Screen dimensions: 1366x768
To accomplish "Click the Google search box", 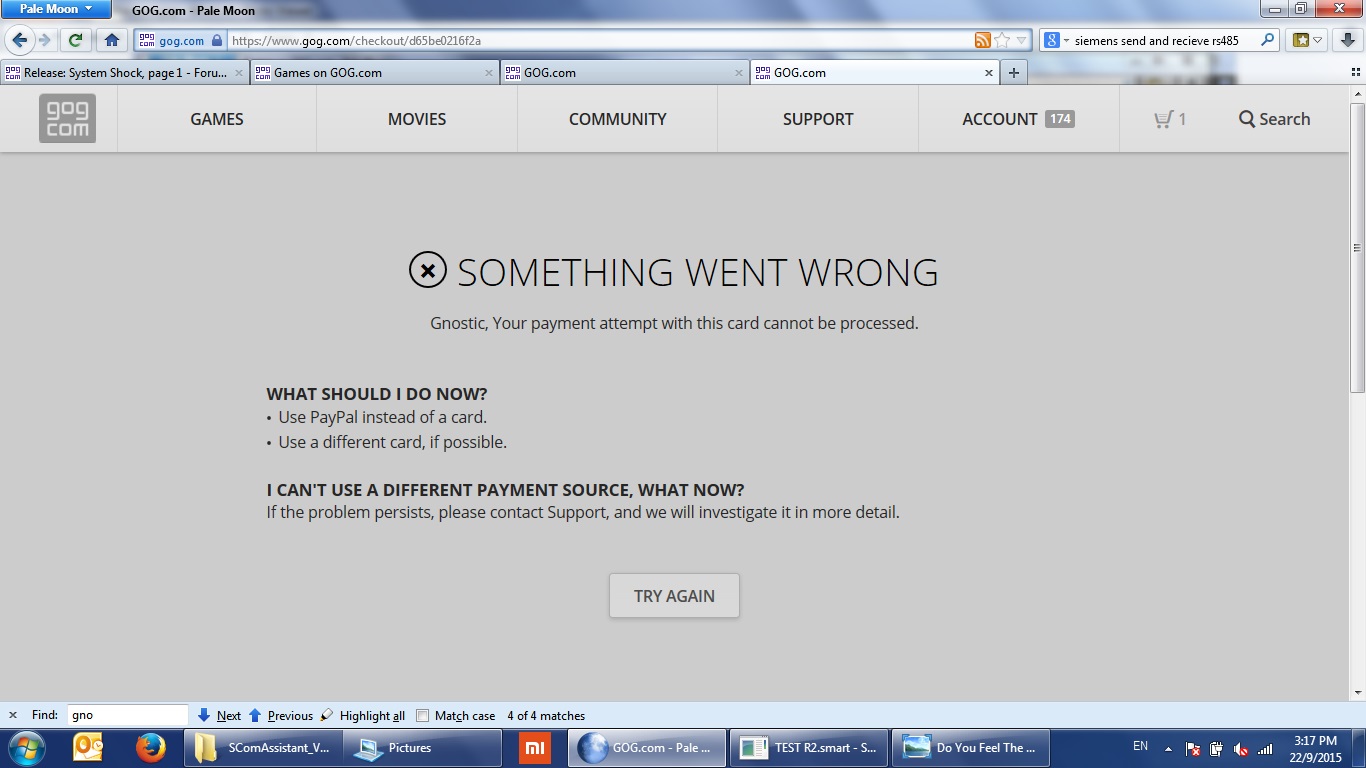I will click(1165, 41).
